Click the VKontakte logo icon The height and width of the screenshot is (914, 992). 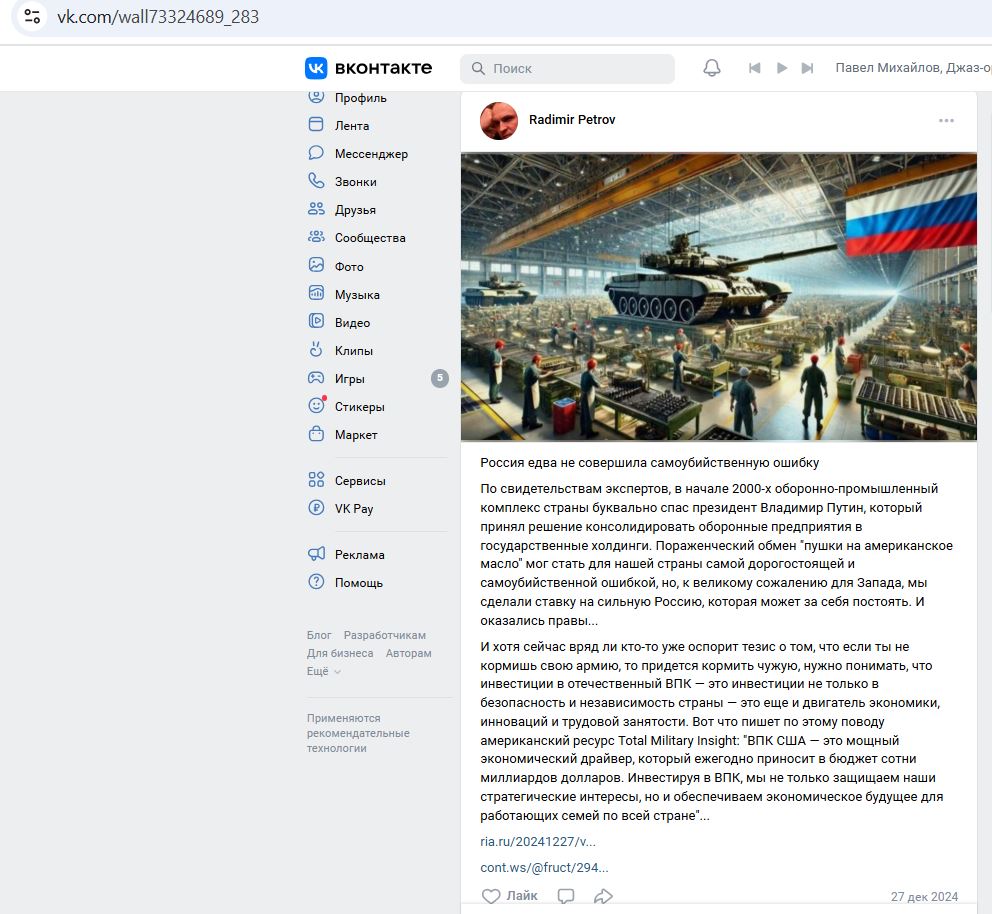pyautogui.click(x=316, y=68)
